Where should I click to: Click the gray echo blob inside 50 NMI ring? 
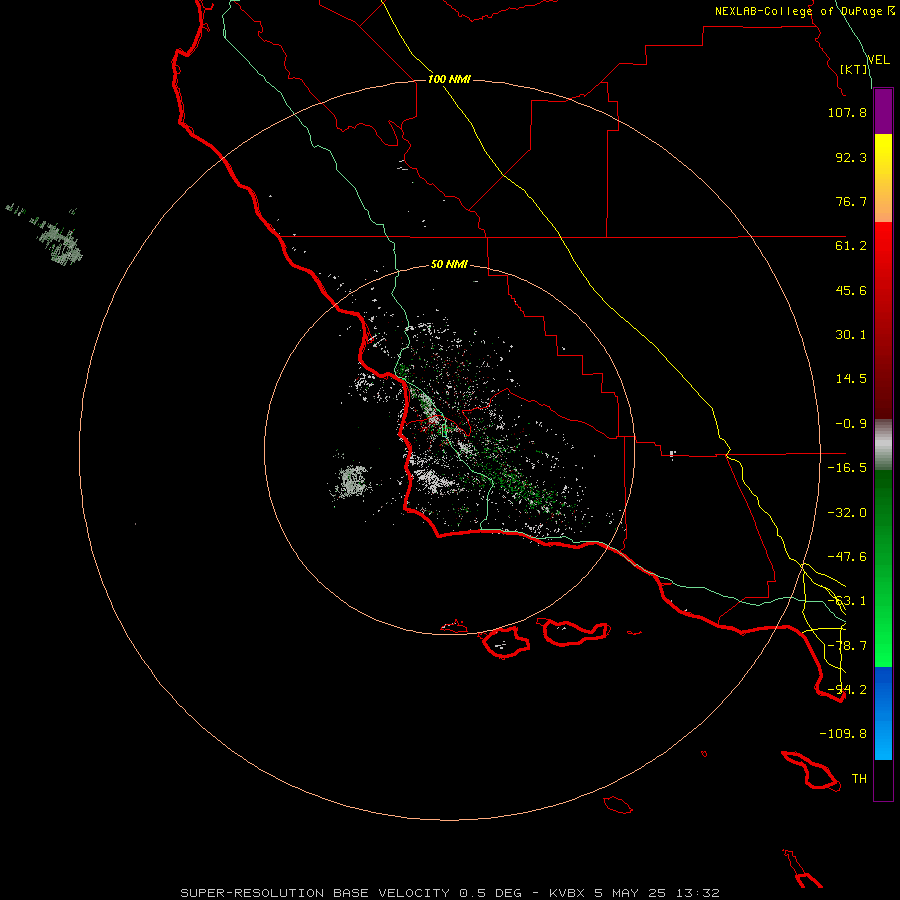(x=351, y=481)
